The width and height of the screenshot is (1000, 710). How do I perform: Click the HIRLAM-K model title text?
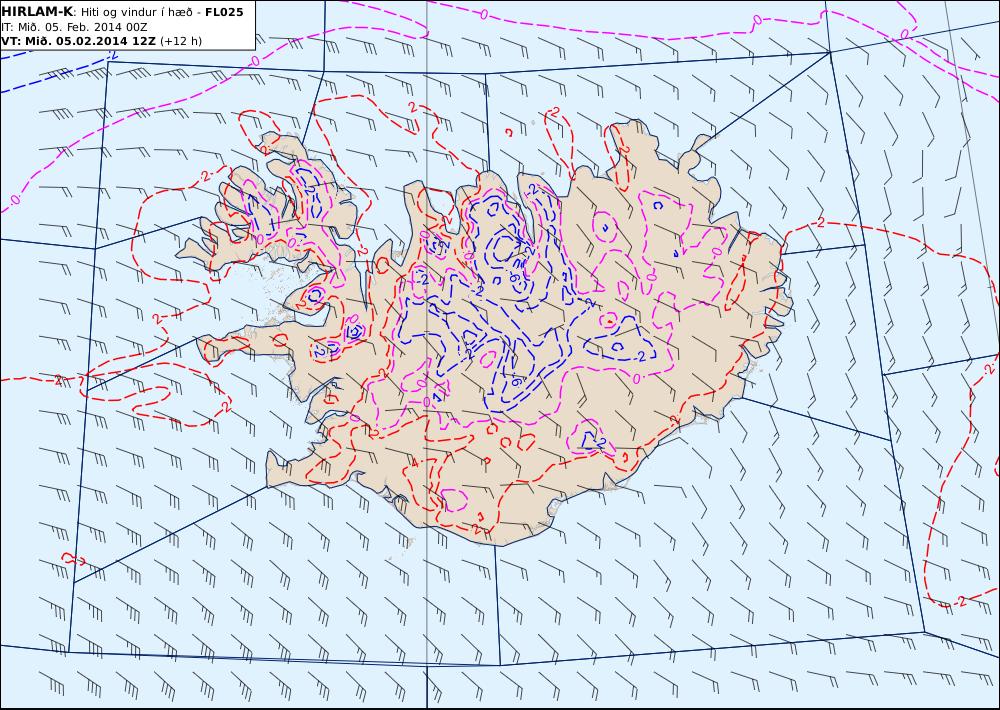(x=37, y=11)
